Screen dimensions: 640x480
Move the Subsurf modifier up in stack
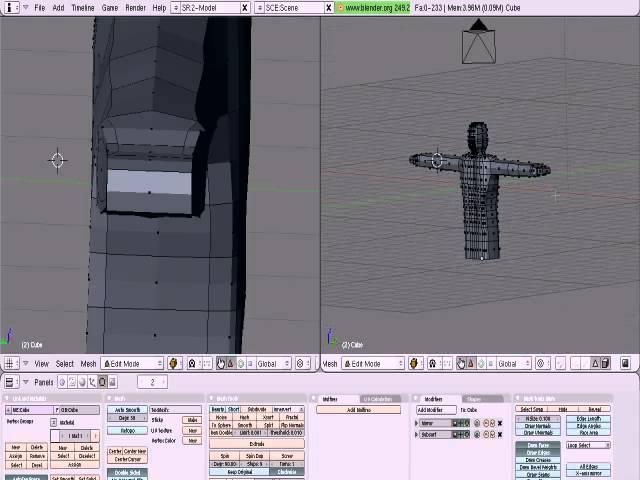tap(486, 435)
